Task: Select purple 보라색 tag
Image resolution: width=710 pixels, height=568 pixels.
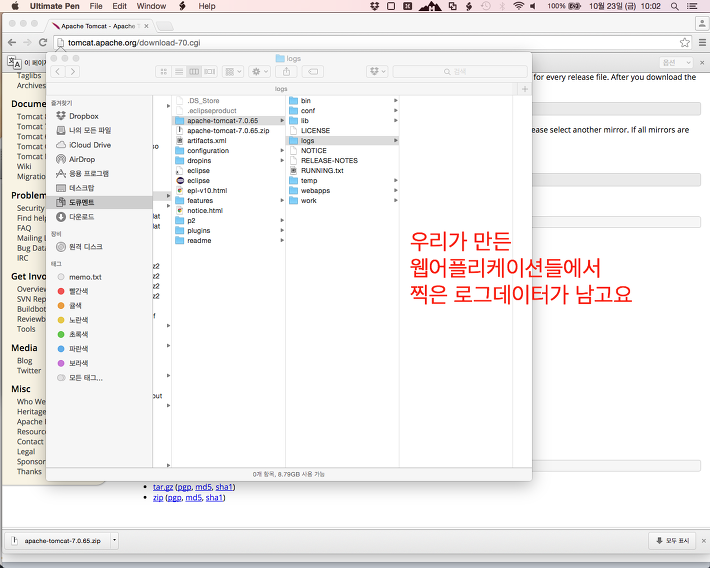Action: click(72, 363)
